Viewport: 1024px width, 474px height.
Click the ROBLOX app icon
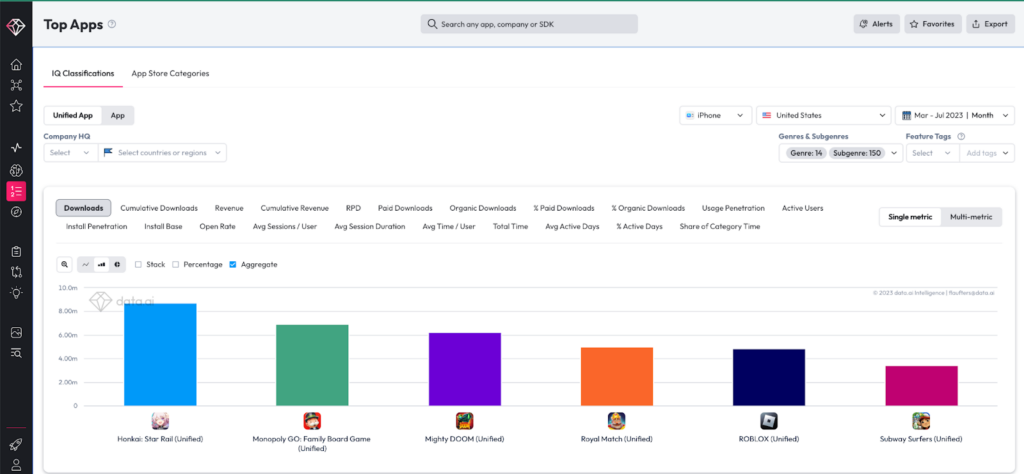click(769, 420)
